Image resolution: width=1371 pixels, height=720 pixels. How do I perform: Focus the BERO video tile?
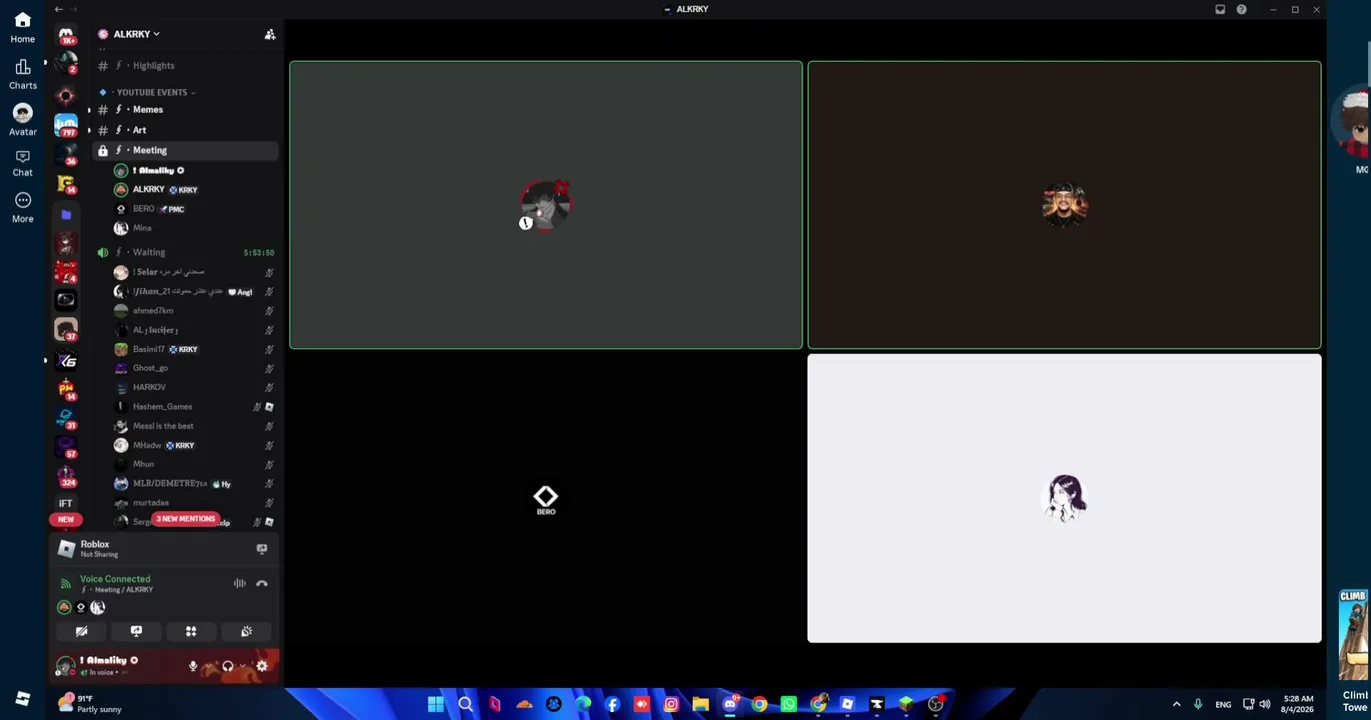(x=546, y=498)
